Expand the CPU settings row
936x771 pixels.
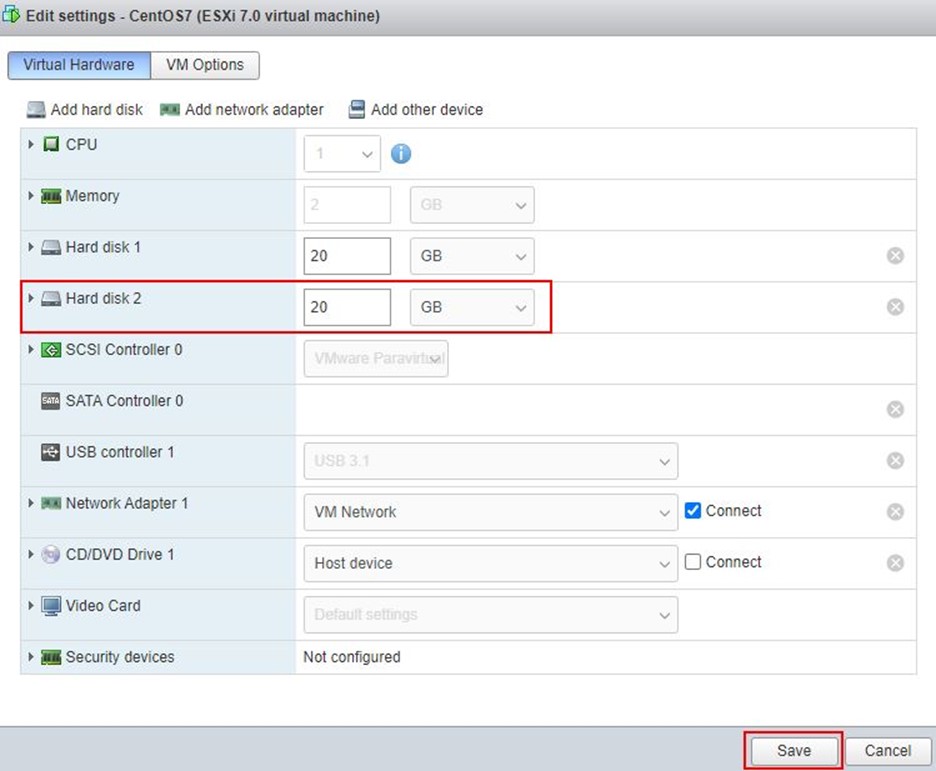click(30, 144)
